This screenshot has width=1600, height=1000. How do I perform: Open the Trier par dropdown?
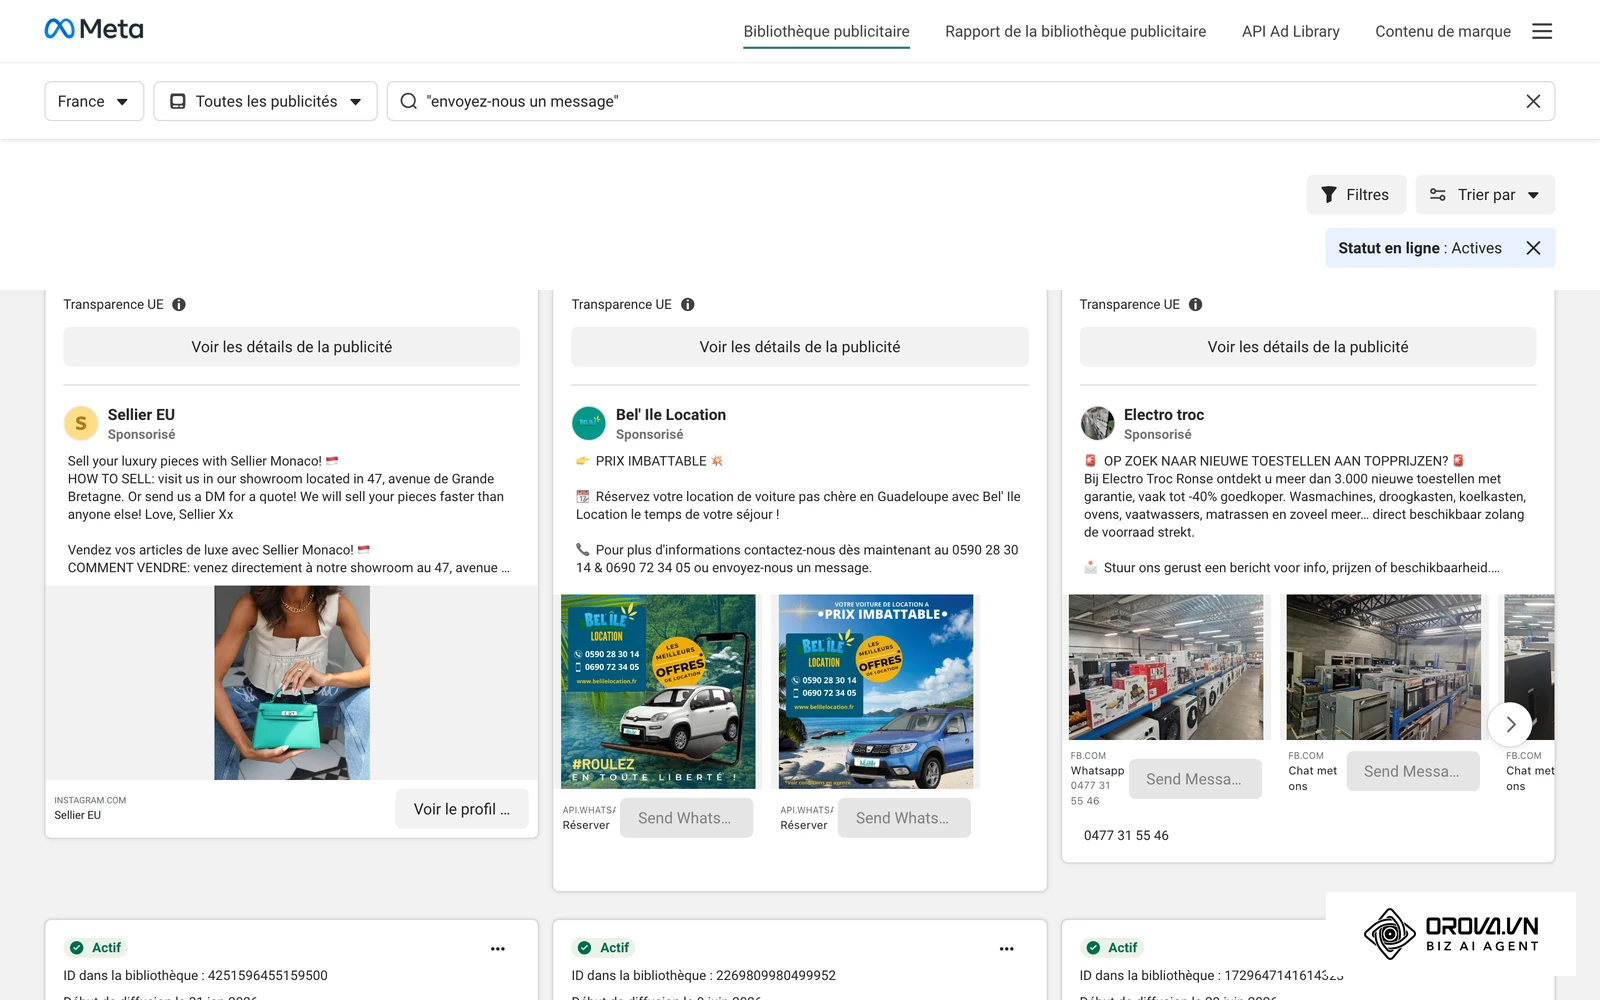1485,194
